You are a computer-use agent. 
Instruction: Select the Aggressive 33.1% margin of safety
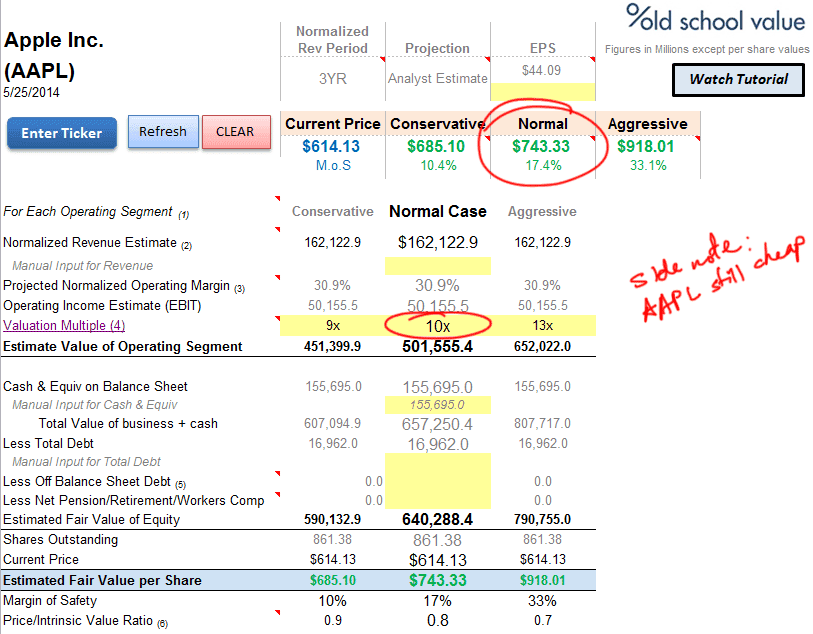(x=648, y=165)
